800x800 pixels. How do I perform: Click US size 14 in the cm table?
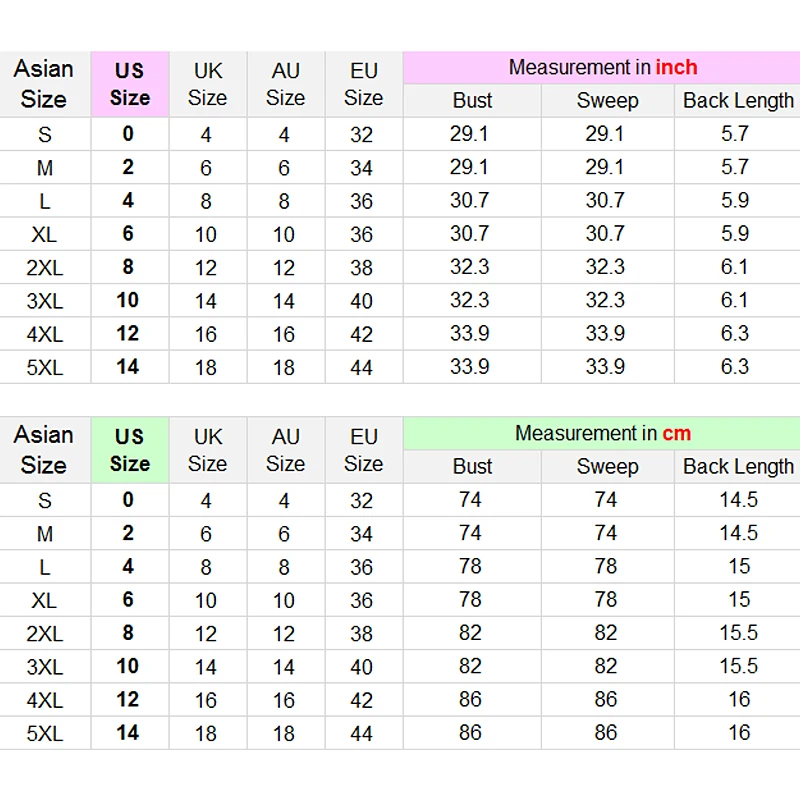128,733
